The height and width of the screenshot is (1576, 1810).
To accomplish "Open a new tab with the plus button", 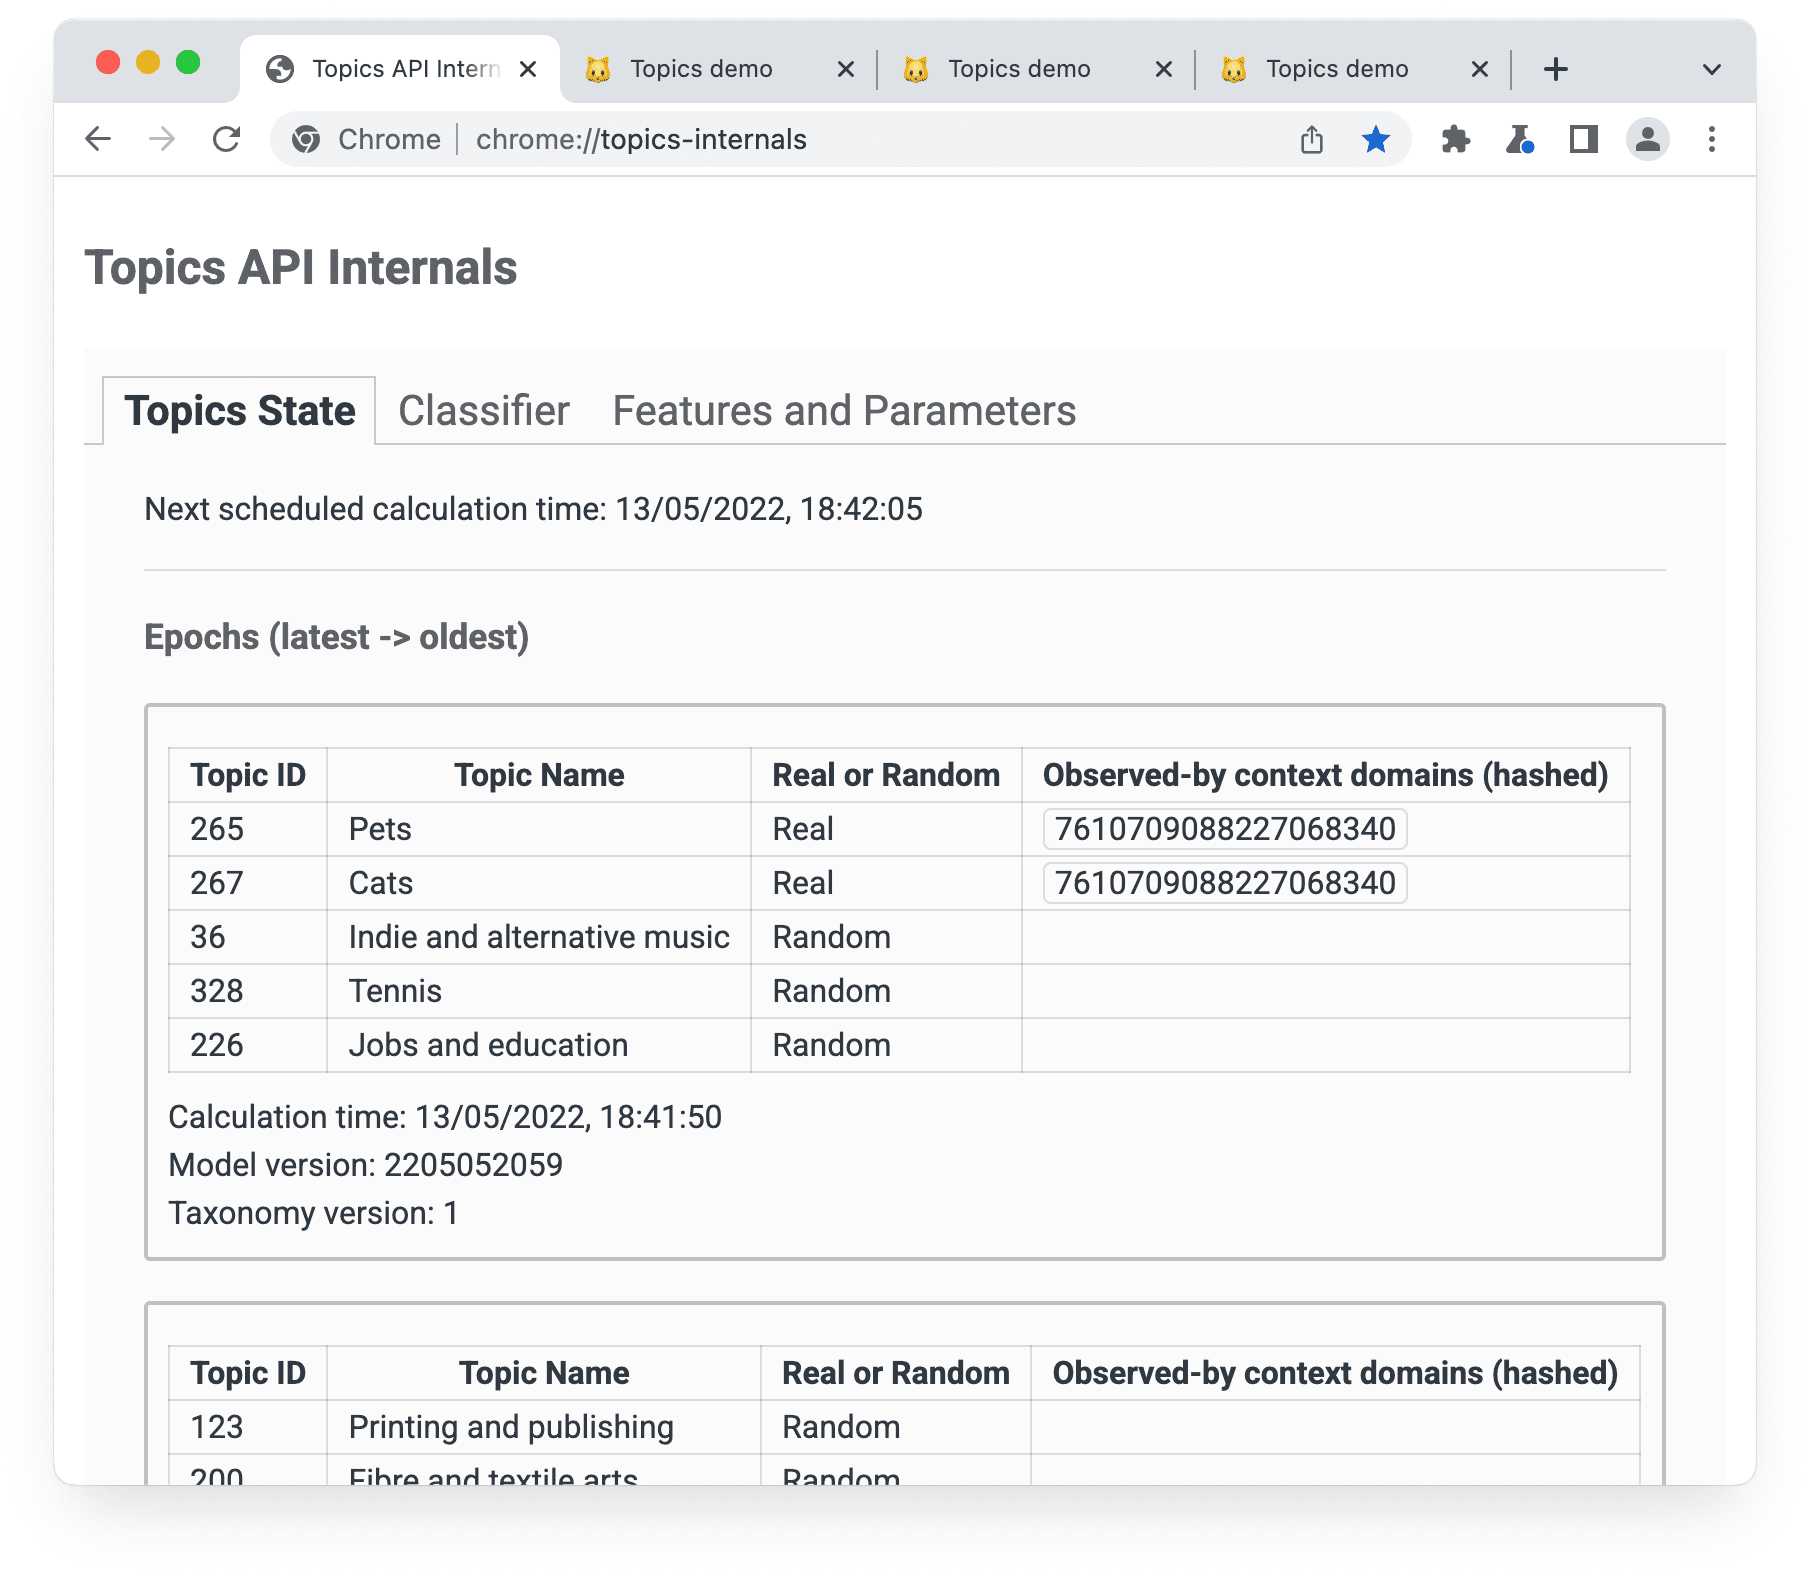I will 1555,68.
